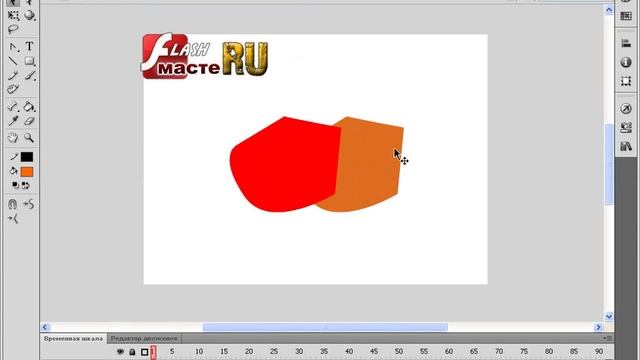Open the Align panel icon
640x360 pixels.
626,43
